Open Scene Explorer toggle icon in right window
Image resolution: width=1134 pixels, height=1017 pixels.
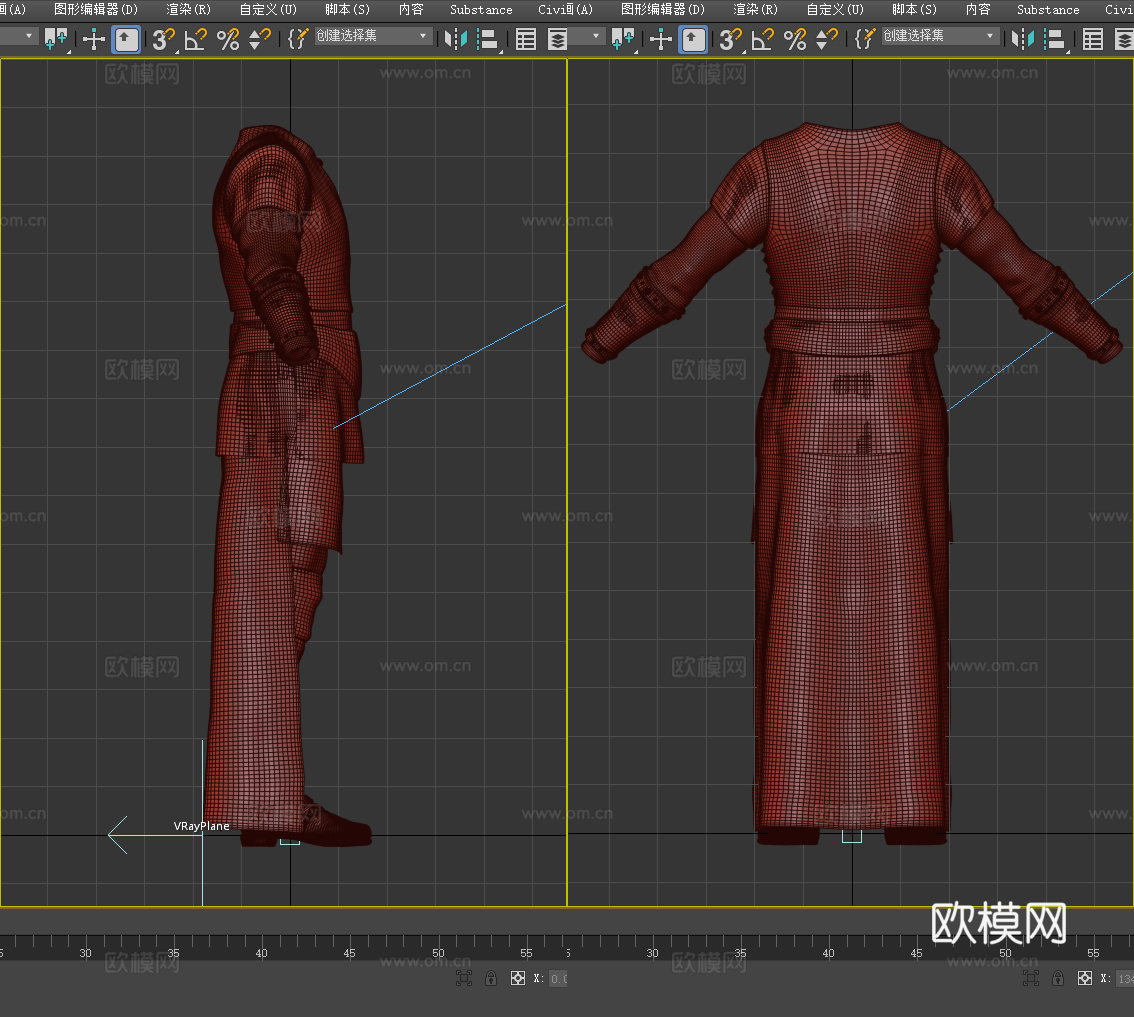[1093, 39]
